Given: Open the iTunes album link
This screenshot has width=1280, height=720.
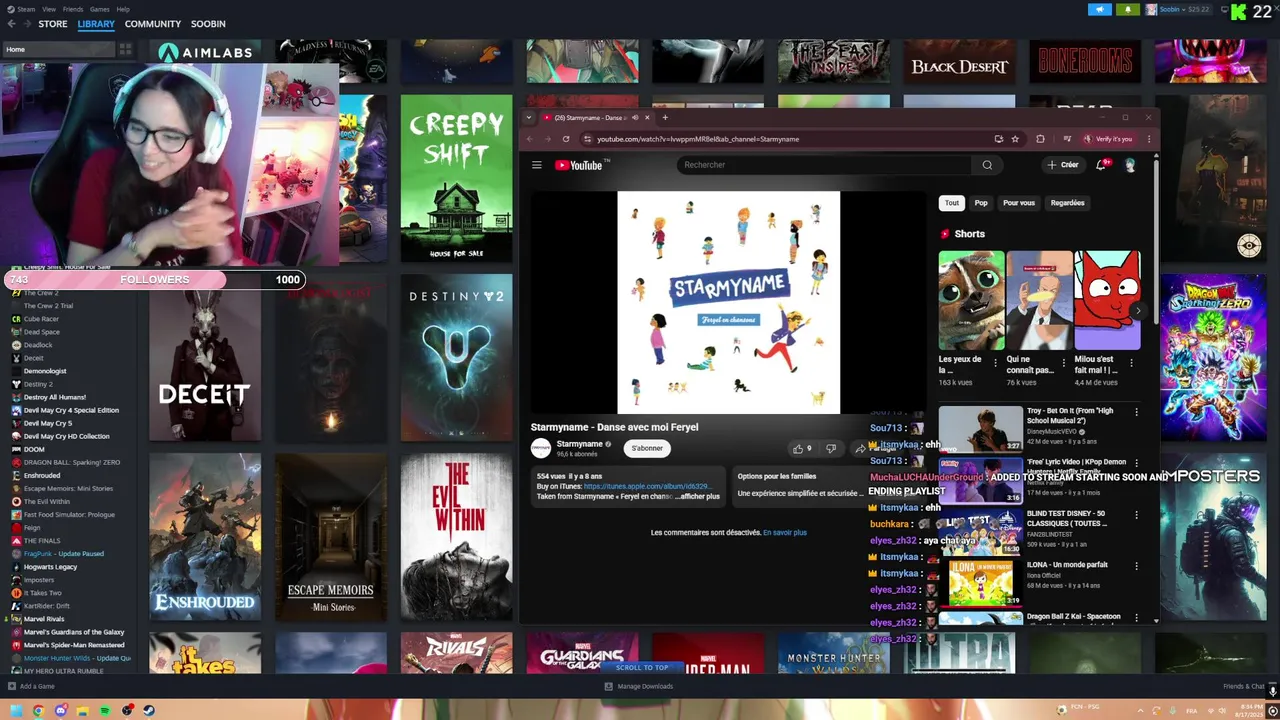Looking at the screenshot, I should [x=648, y=486].
